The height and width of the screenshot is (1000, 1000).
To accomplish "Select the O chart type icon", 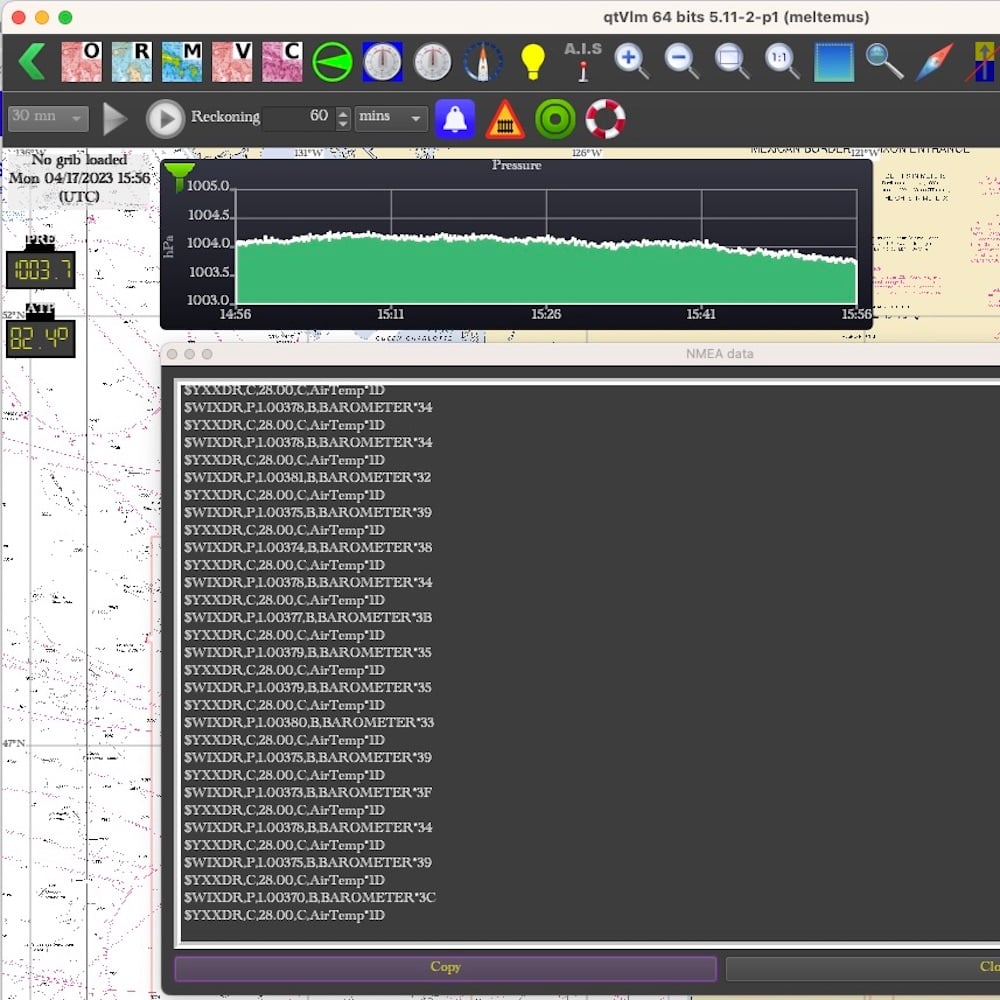I will 81,62.
